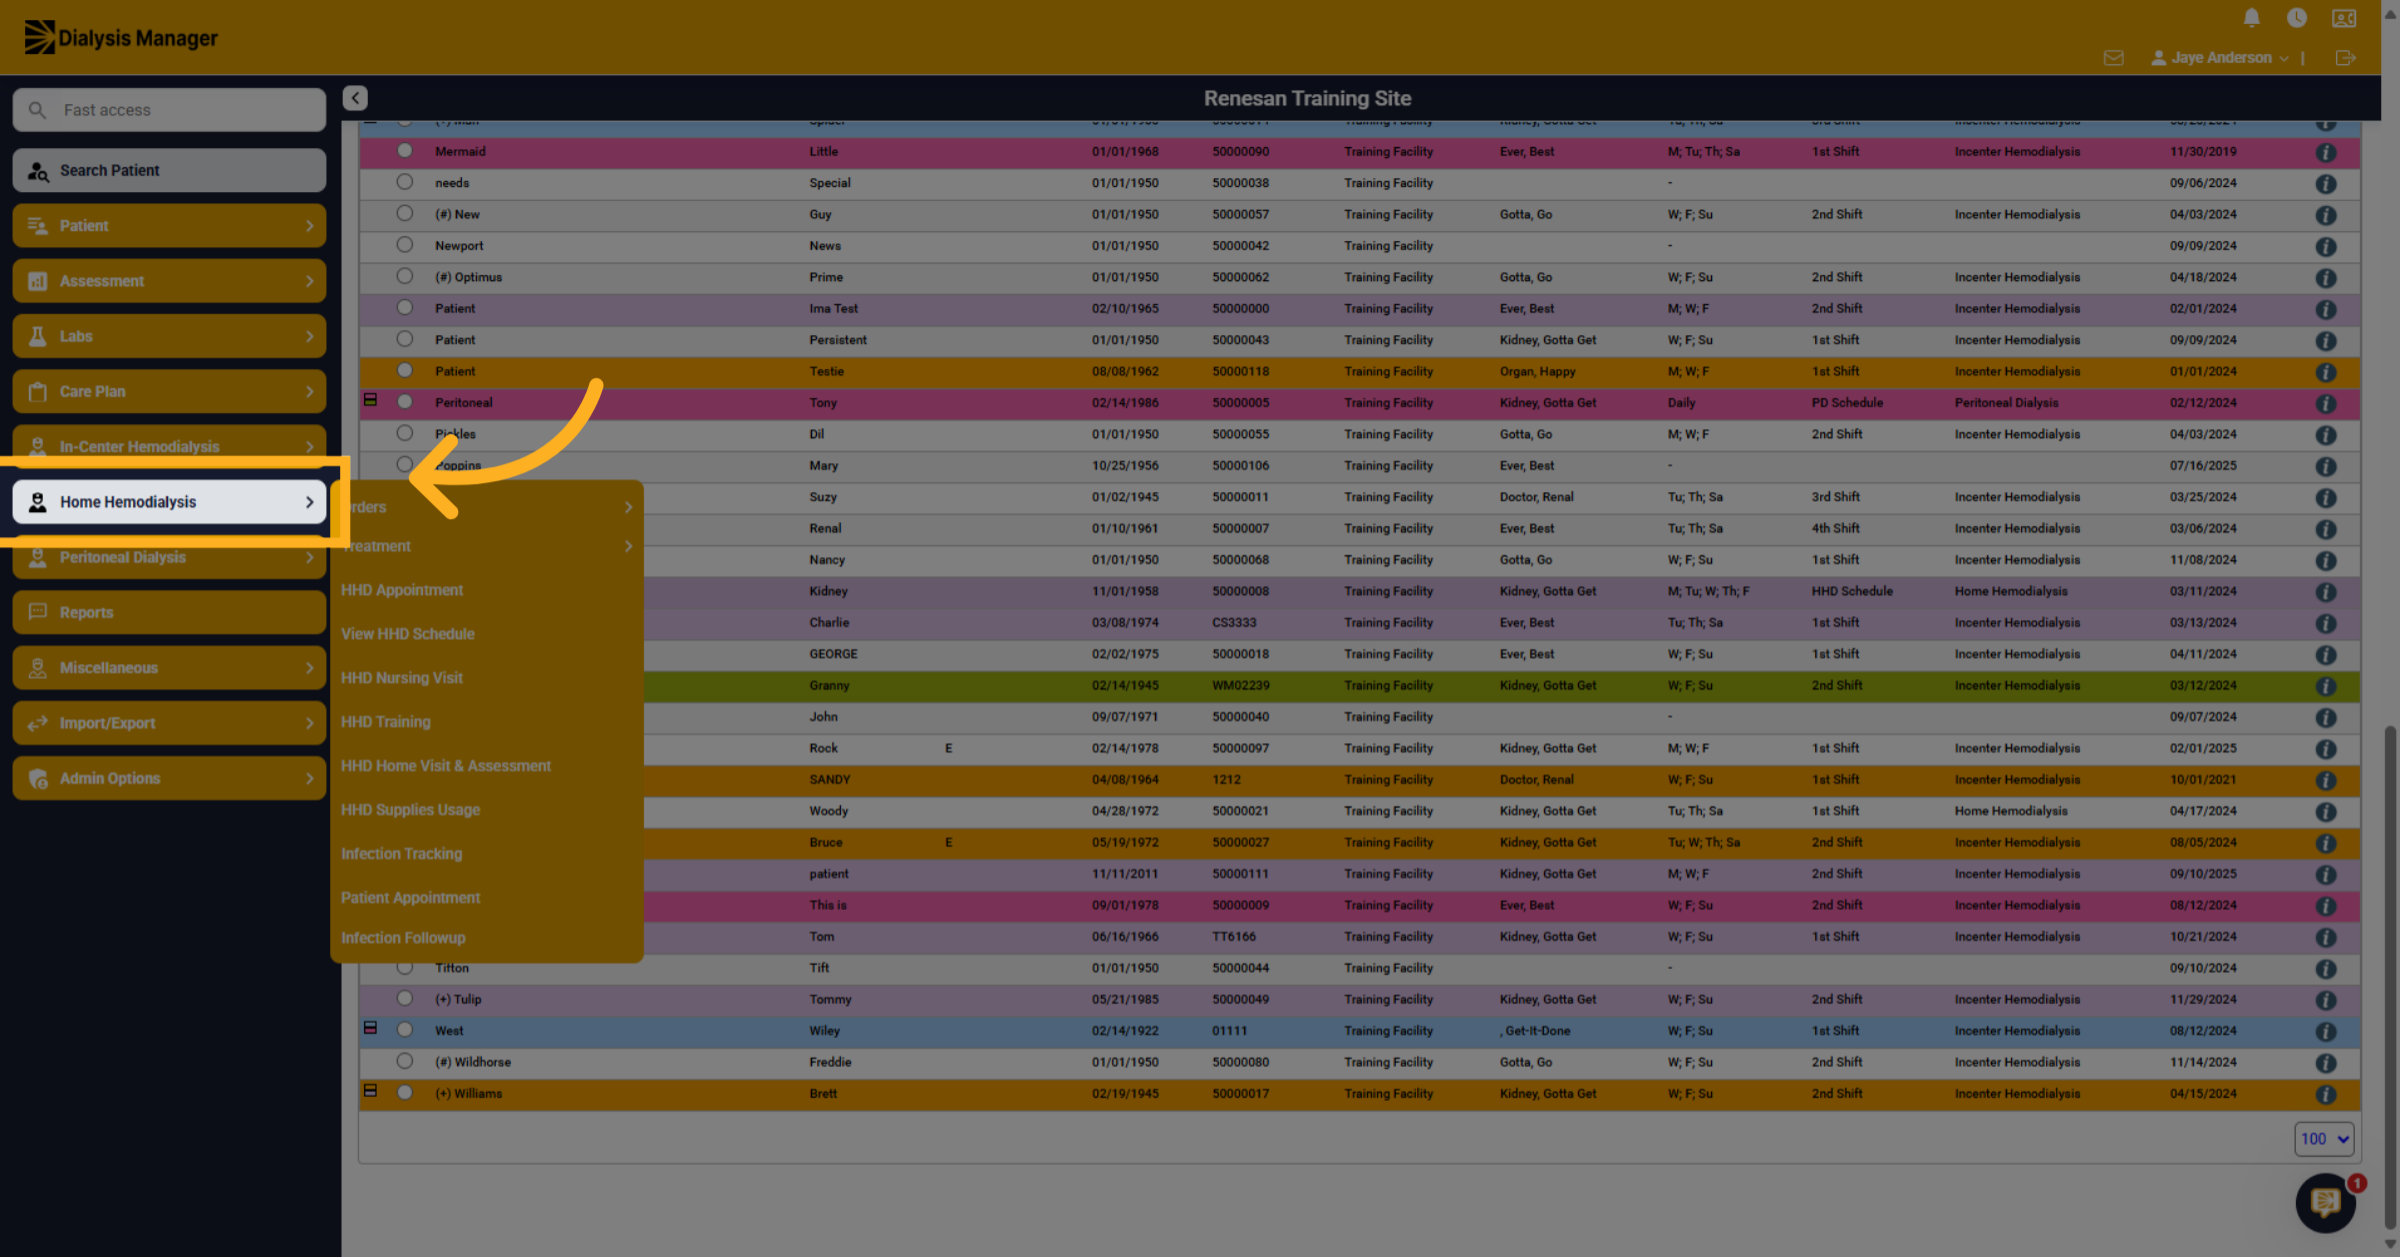Open the Patient Appointment menu entry
Screen dimensions: 2400x1257
tap(411, 898)
